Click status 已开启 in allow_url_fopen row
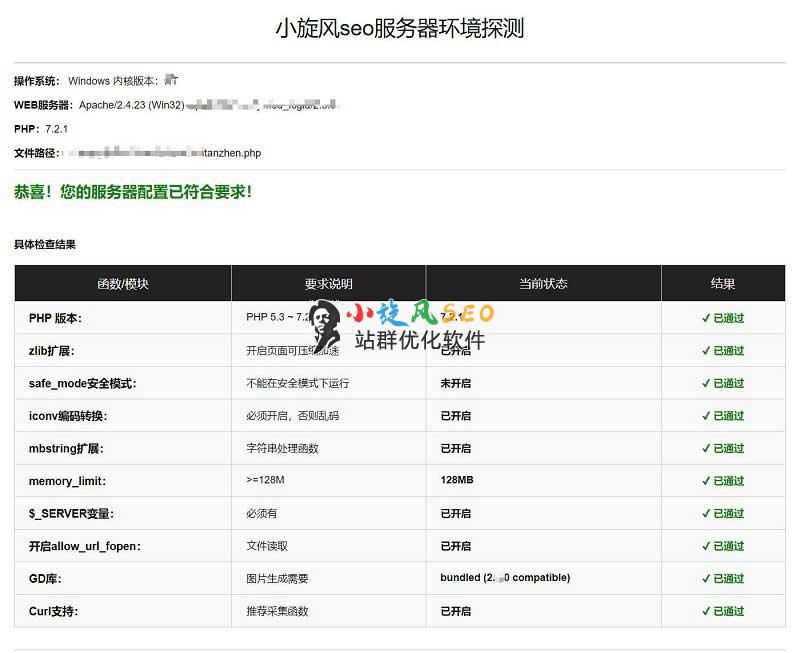The width and height of the screenshot is (800, 653). (456, 546)
